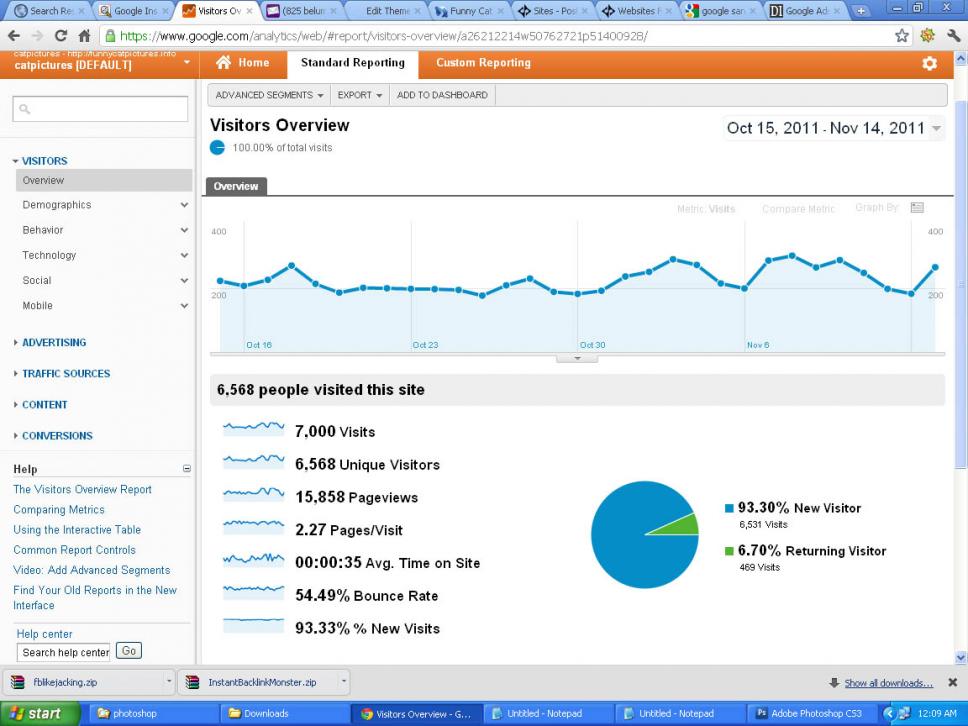Screen dimensions: 968x726
Task: Reload the page with refresh icon
Action: (60, 36)
